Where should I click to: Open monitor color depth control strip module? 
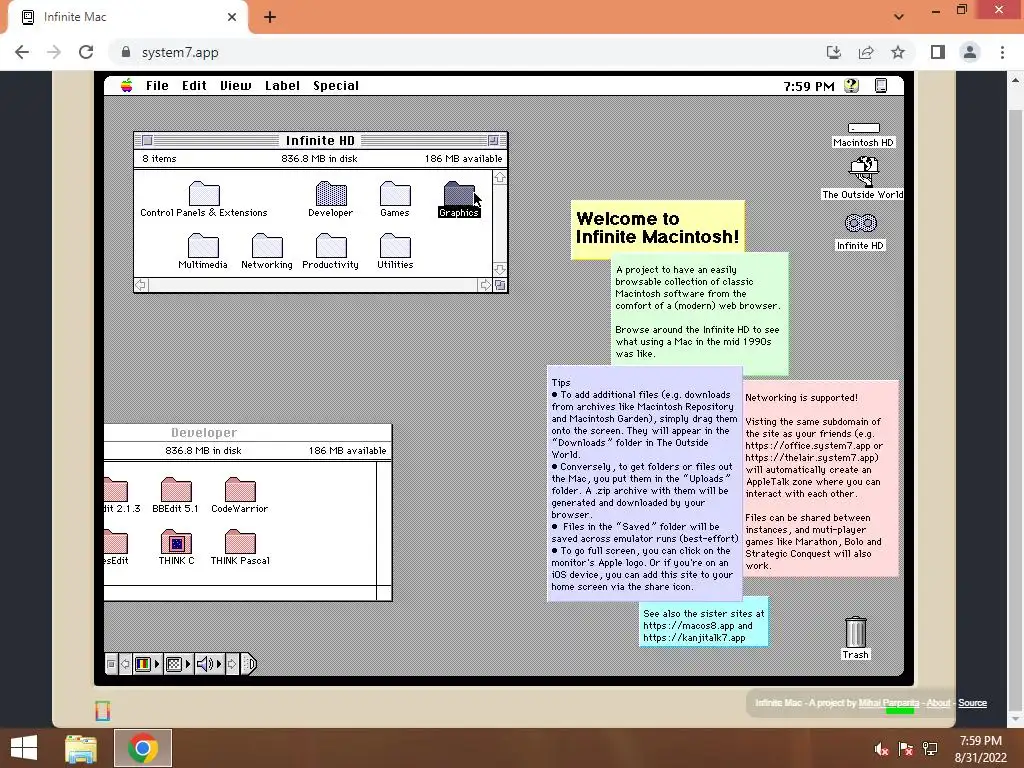pos(146,664)
